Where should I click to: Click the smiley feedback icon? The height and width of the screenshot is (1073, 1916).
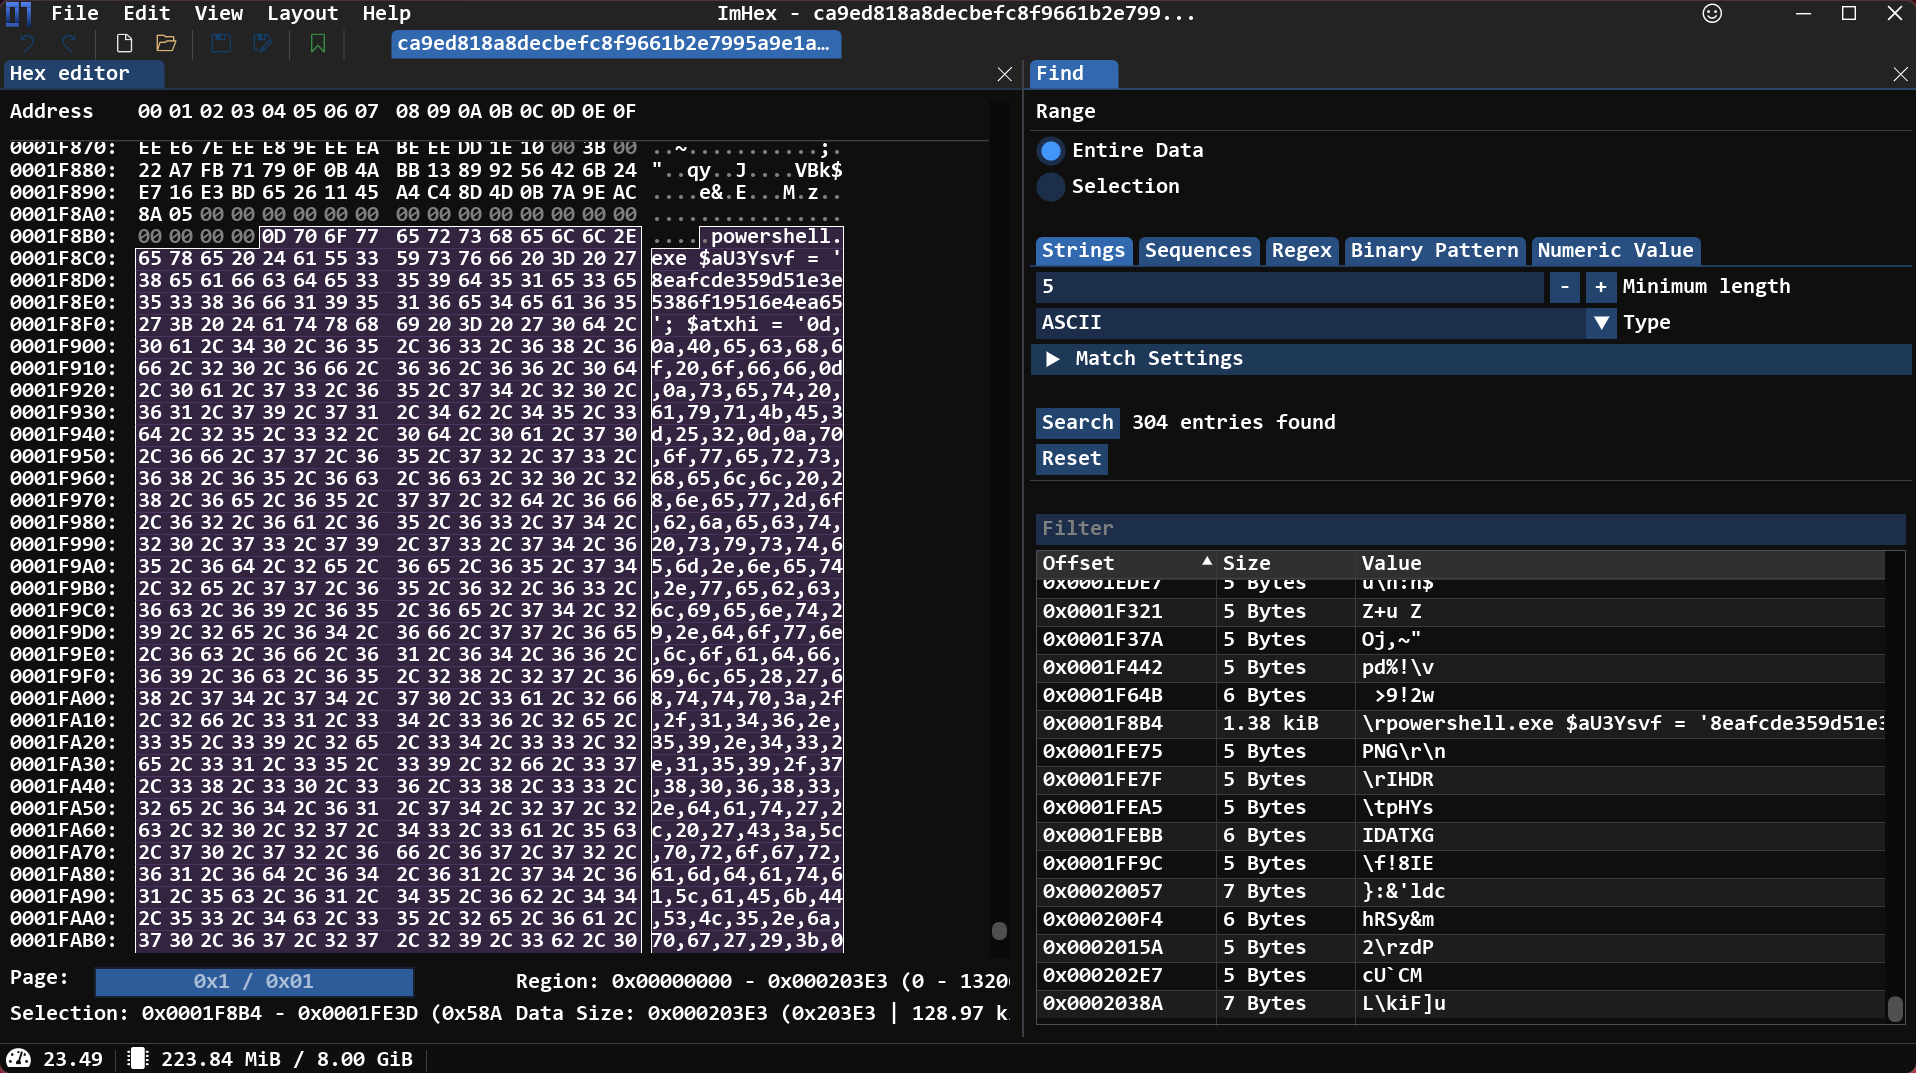(1712, 14)
